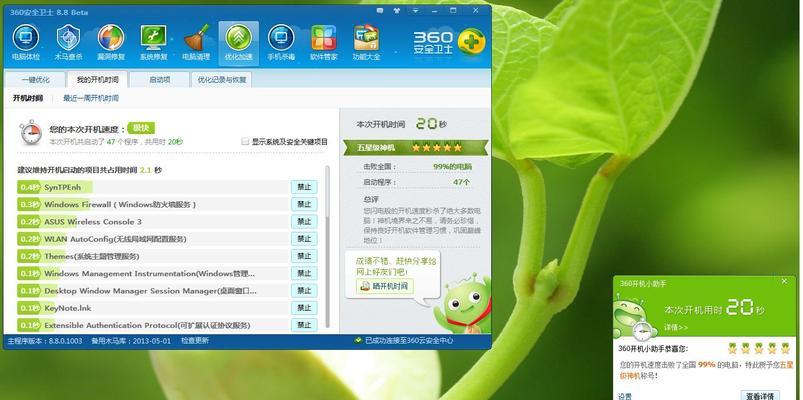Click the 五星级神机 five-star ribbon
Screen dimensions: 803x400
[415, 148]
